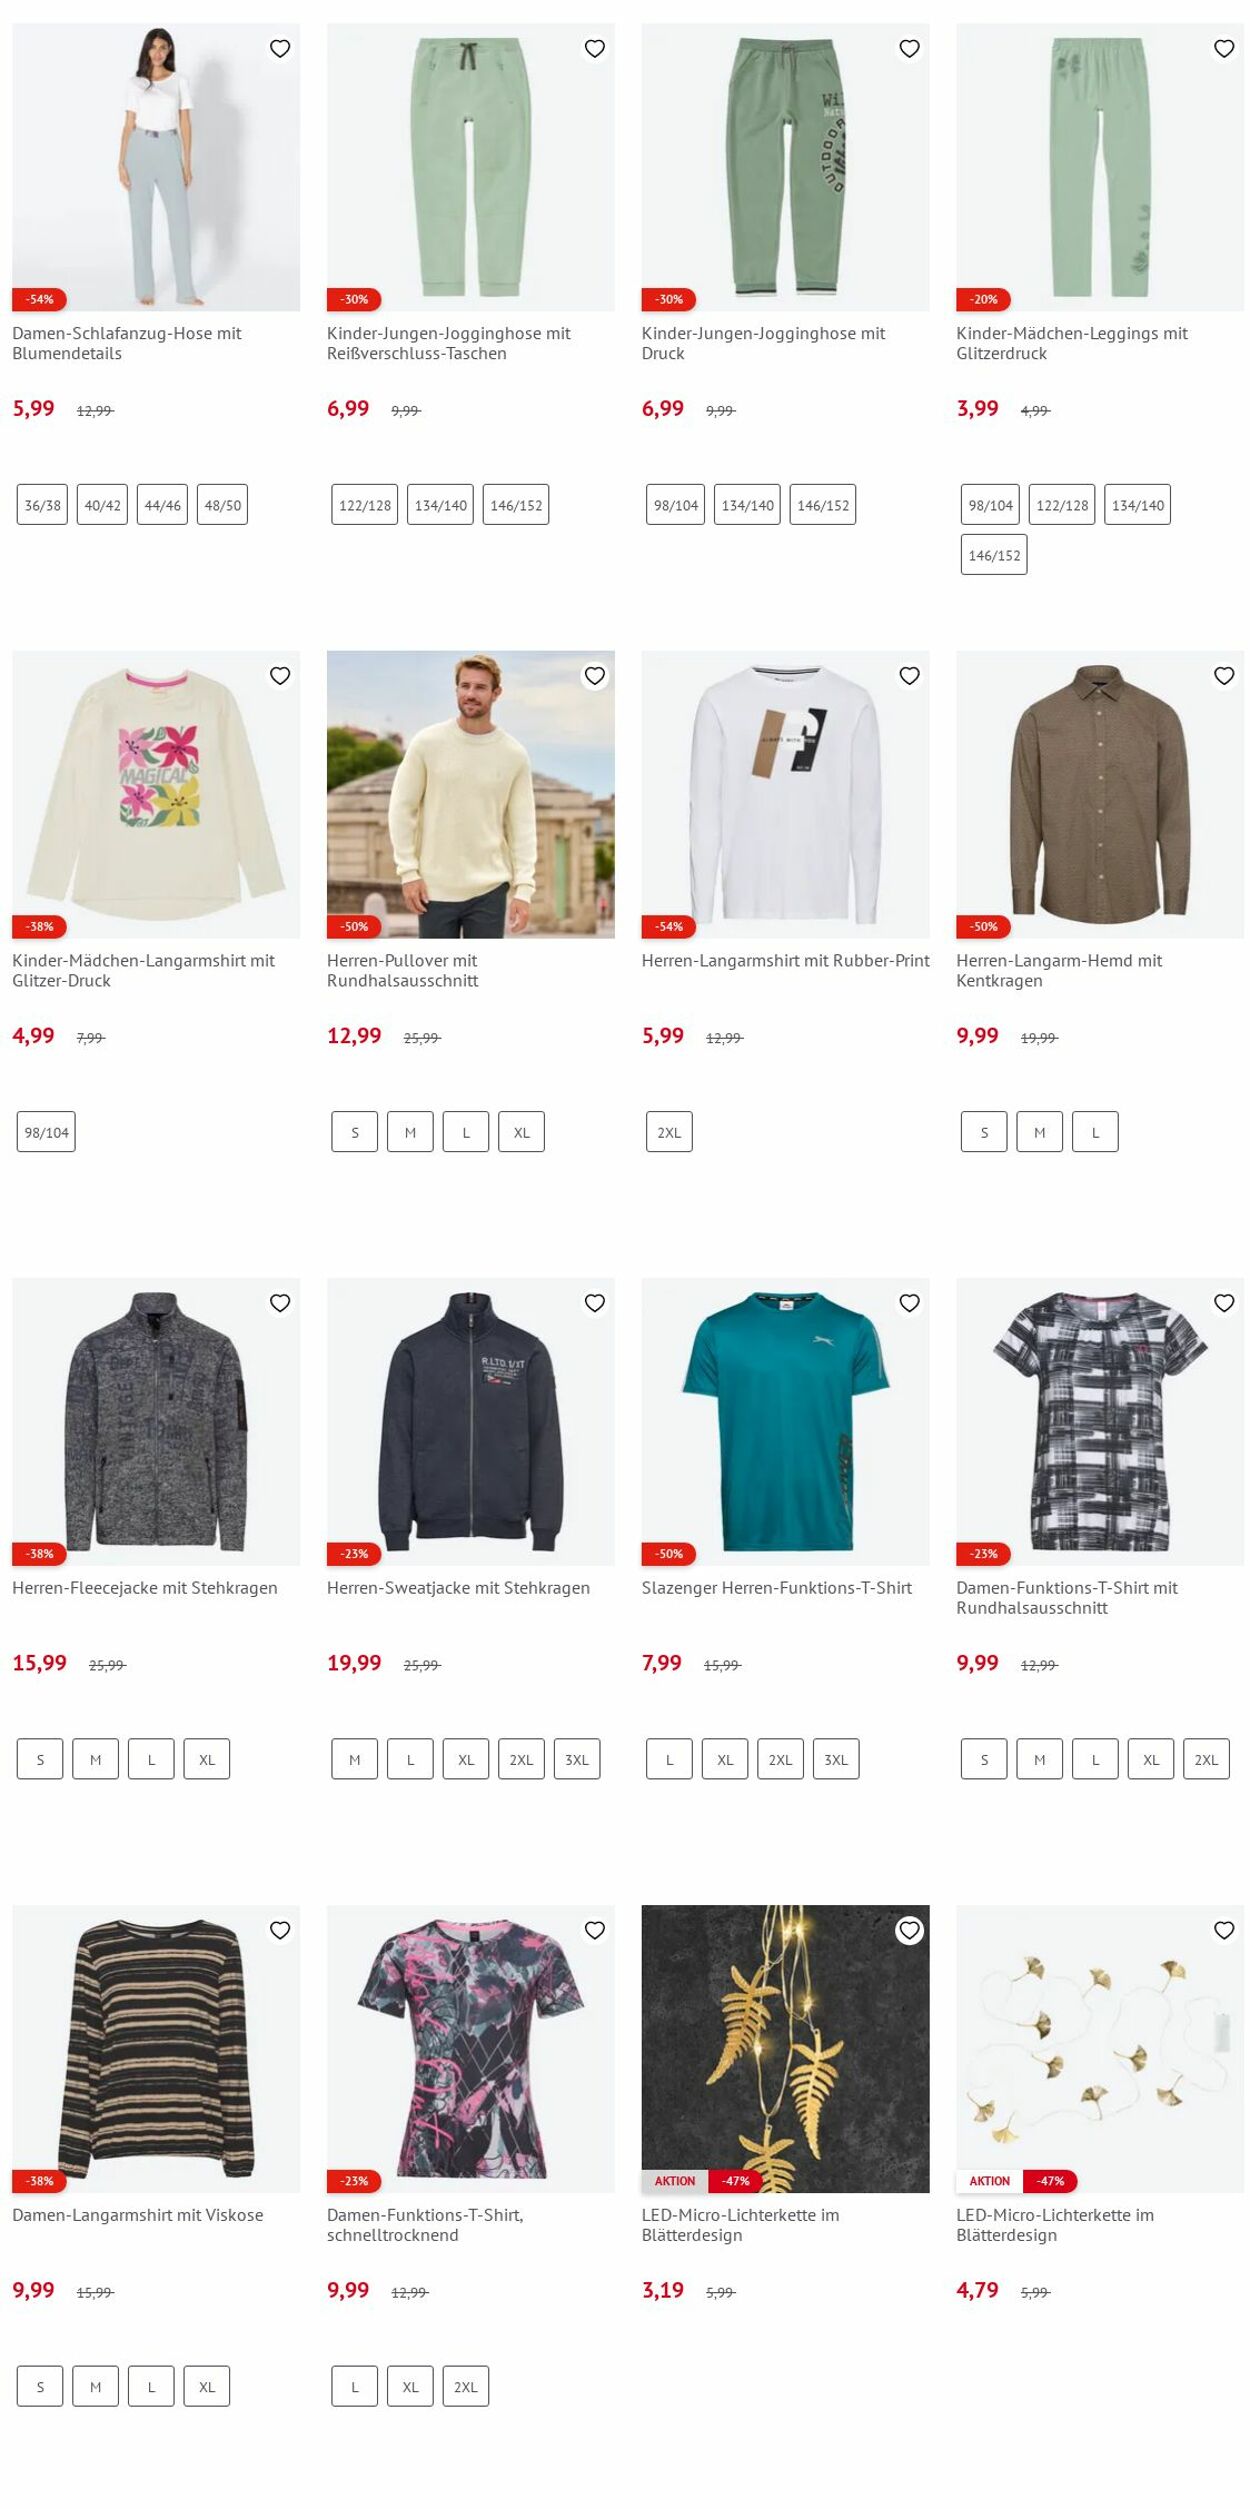The image size is (1250, 2509).
Task: Select size 36/38 for Damen-Schlafanzug-Hose
Action: click(x=42, y=505)
